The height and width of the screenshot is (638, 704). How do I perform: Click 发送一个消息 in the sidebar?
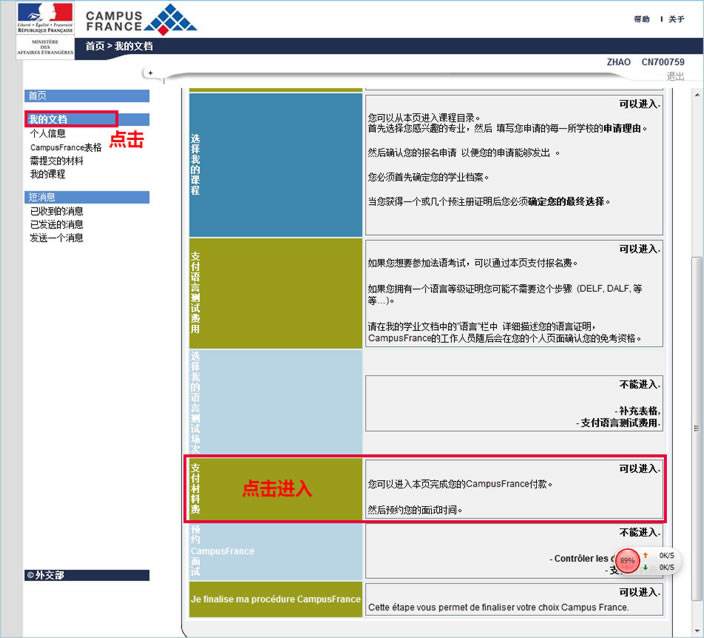(x=57, y=238)
